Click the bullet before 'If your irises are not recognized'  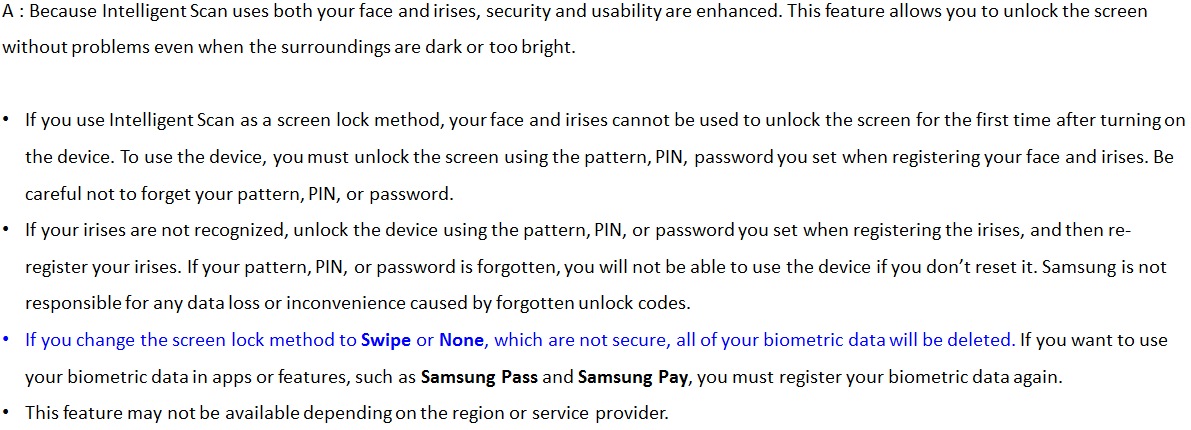click(6, 230)
